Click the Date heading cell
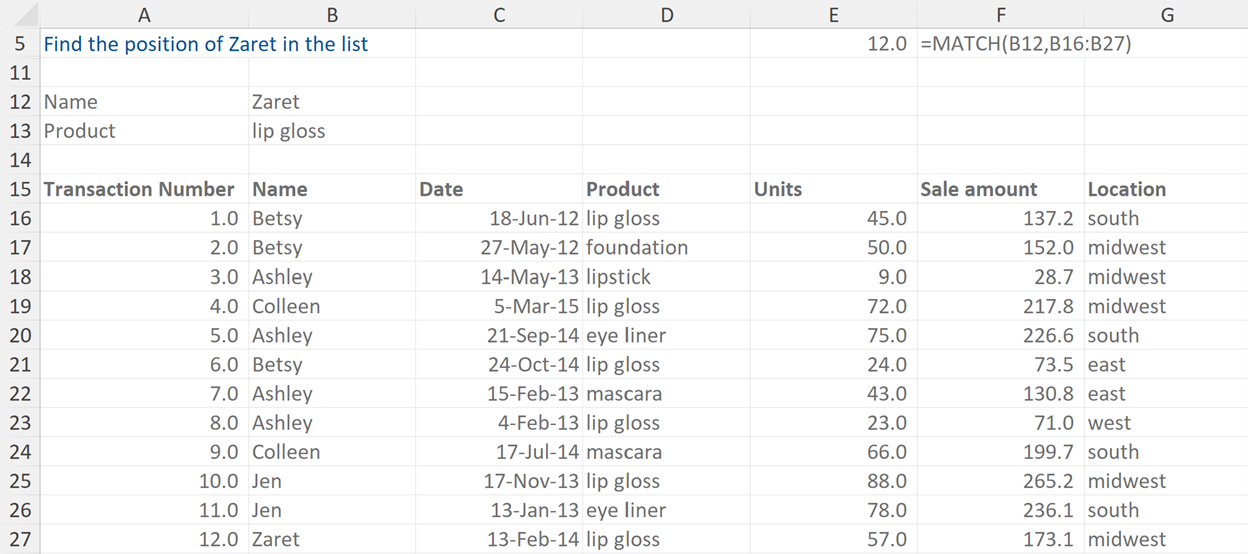 click(498, 189)
